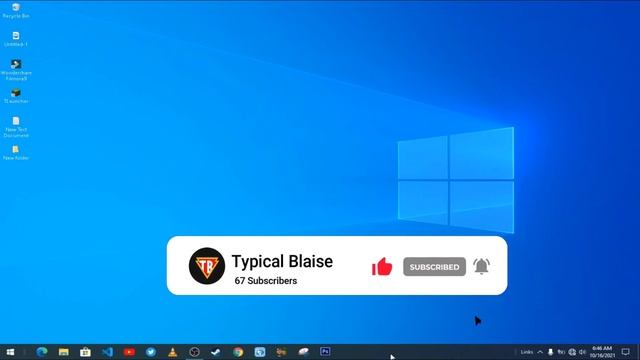Viewport: 640px width, 360px height.
Task: Select the Untitled-1 file on the desktop
Action: (x=16, y=39)
